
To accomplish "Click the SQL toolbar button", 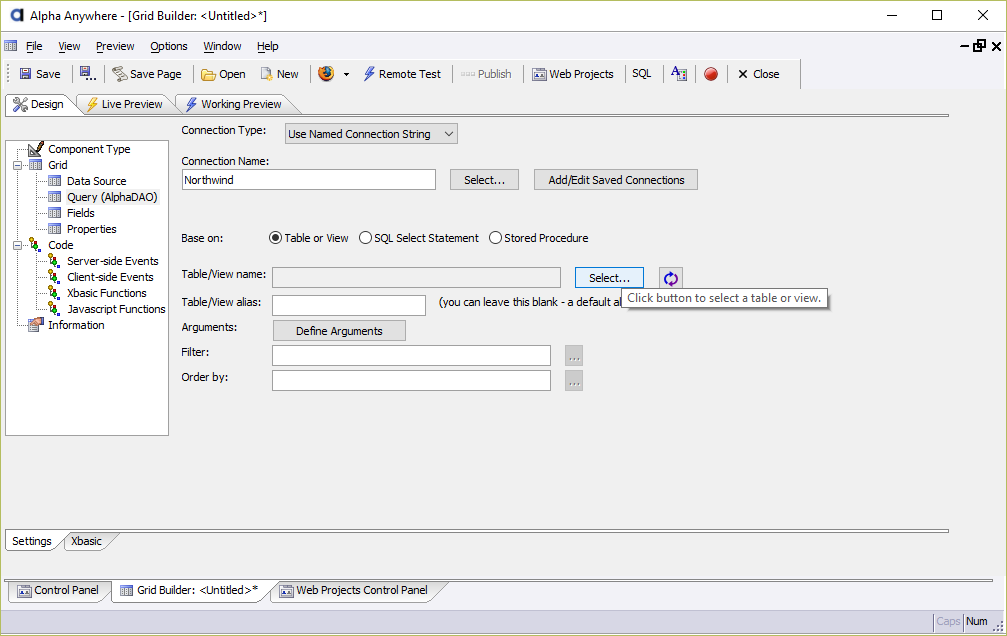I will pos(642,74).
